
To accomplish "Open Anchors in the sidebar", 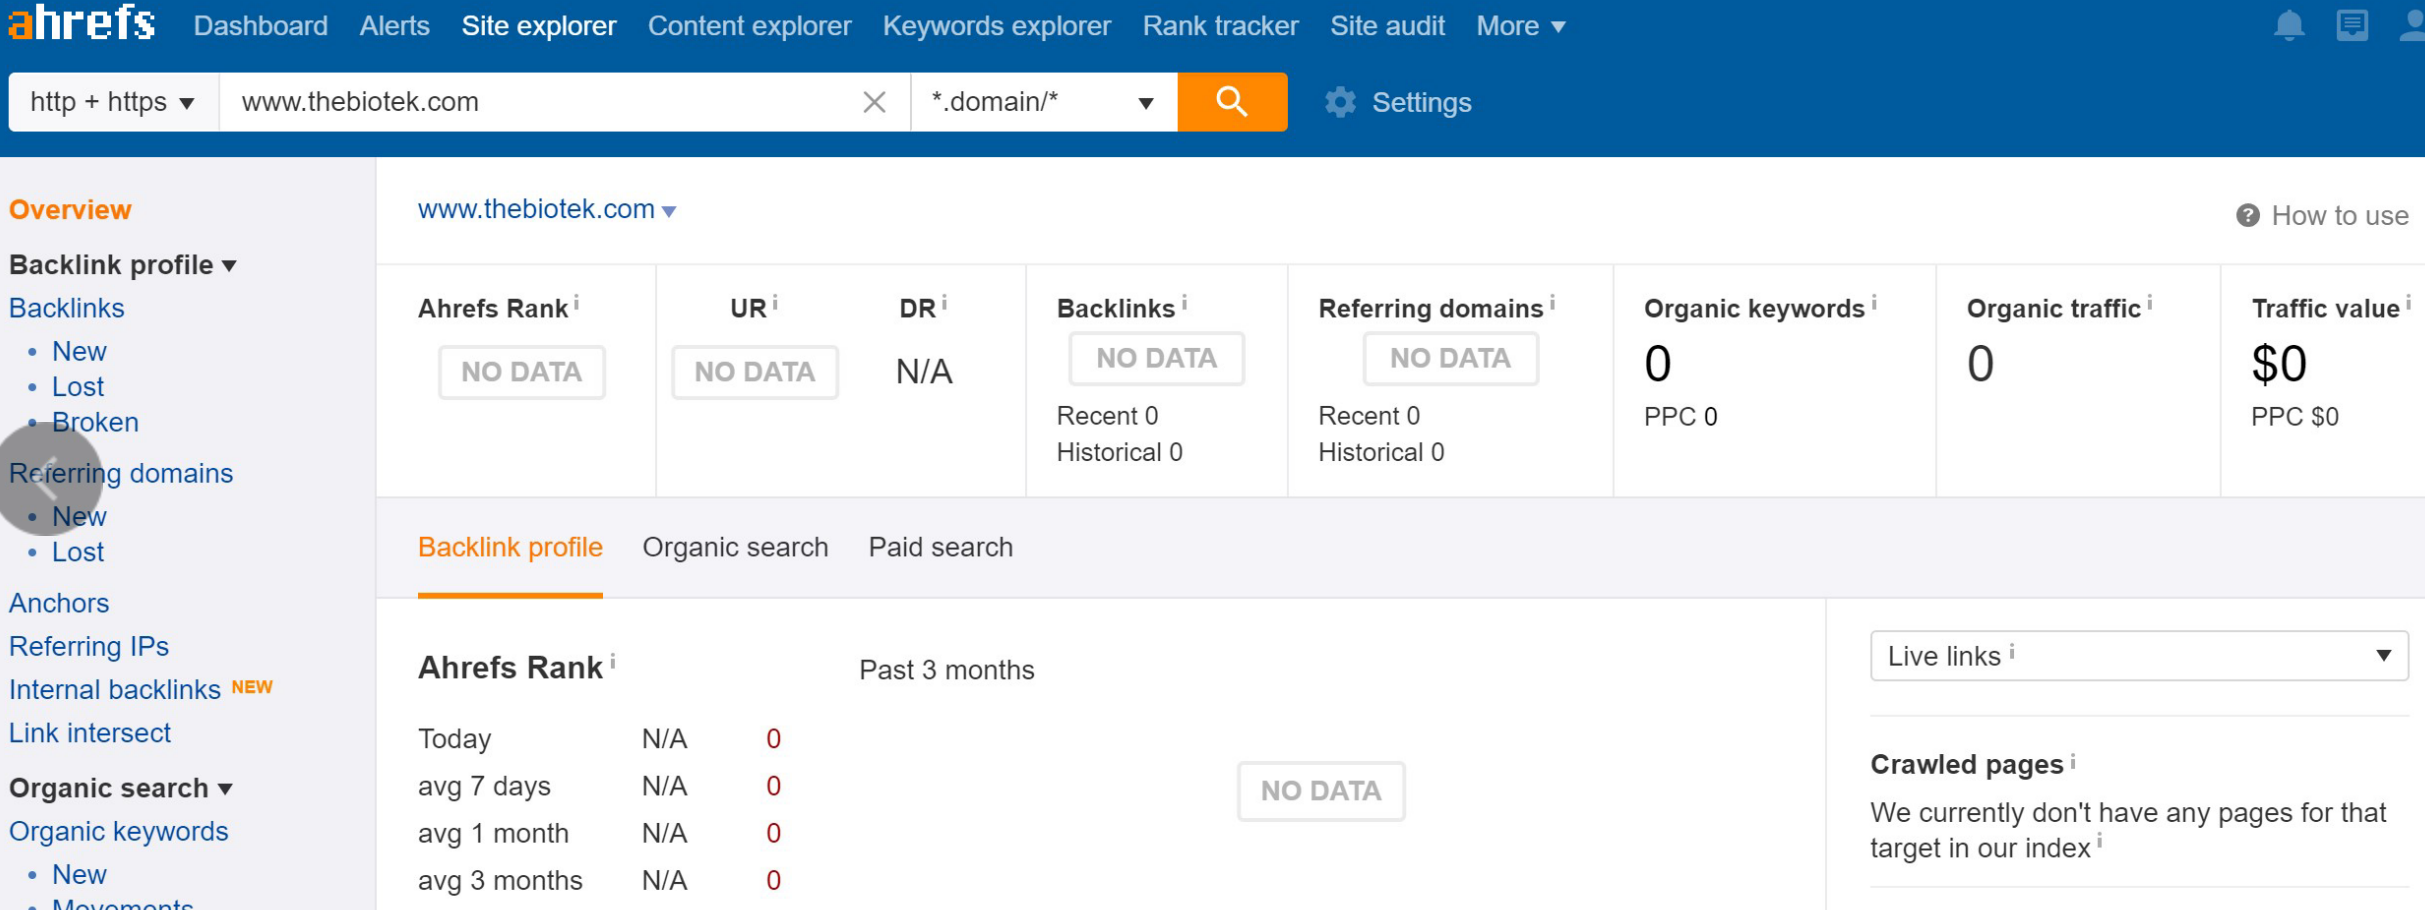I will point(59,603).
